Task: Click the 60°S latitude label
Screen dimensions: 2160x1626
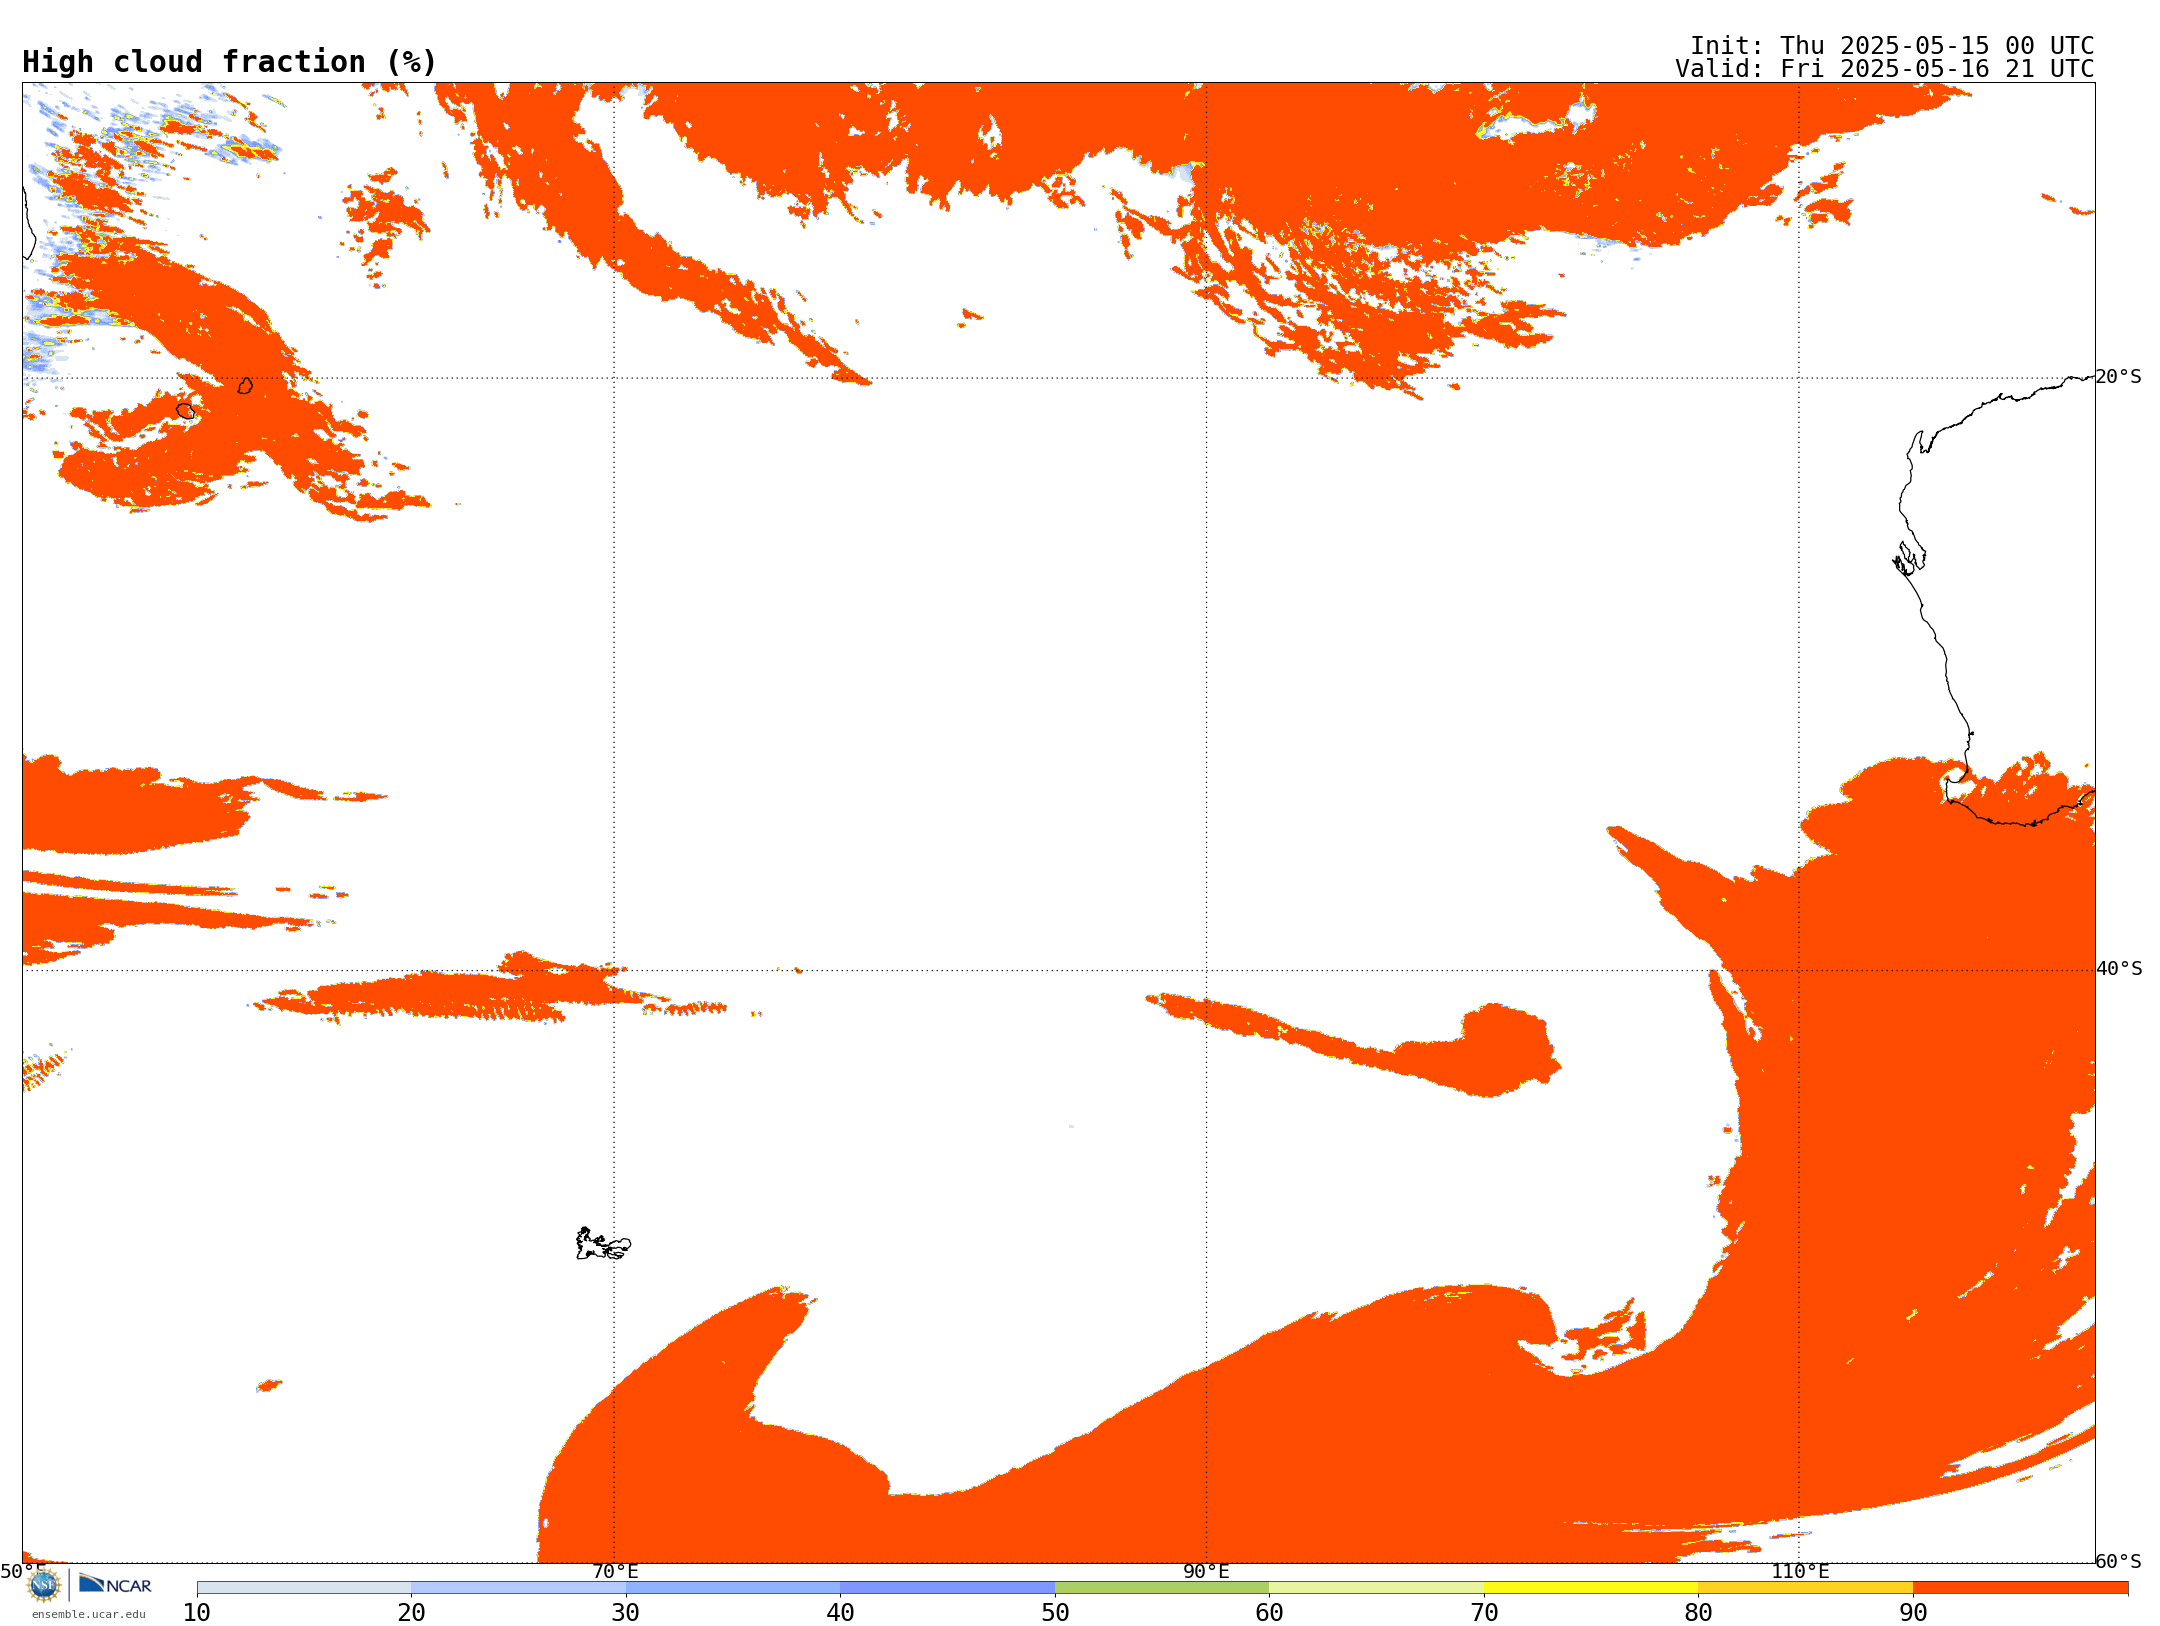Action: click(2118, 1561)
